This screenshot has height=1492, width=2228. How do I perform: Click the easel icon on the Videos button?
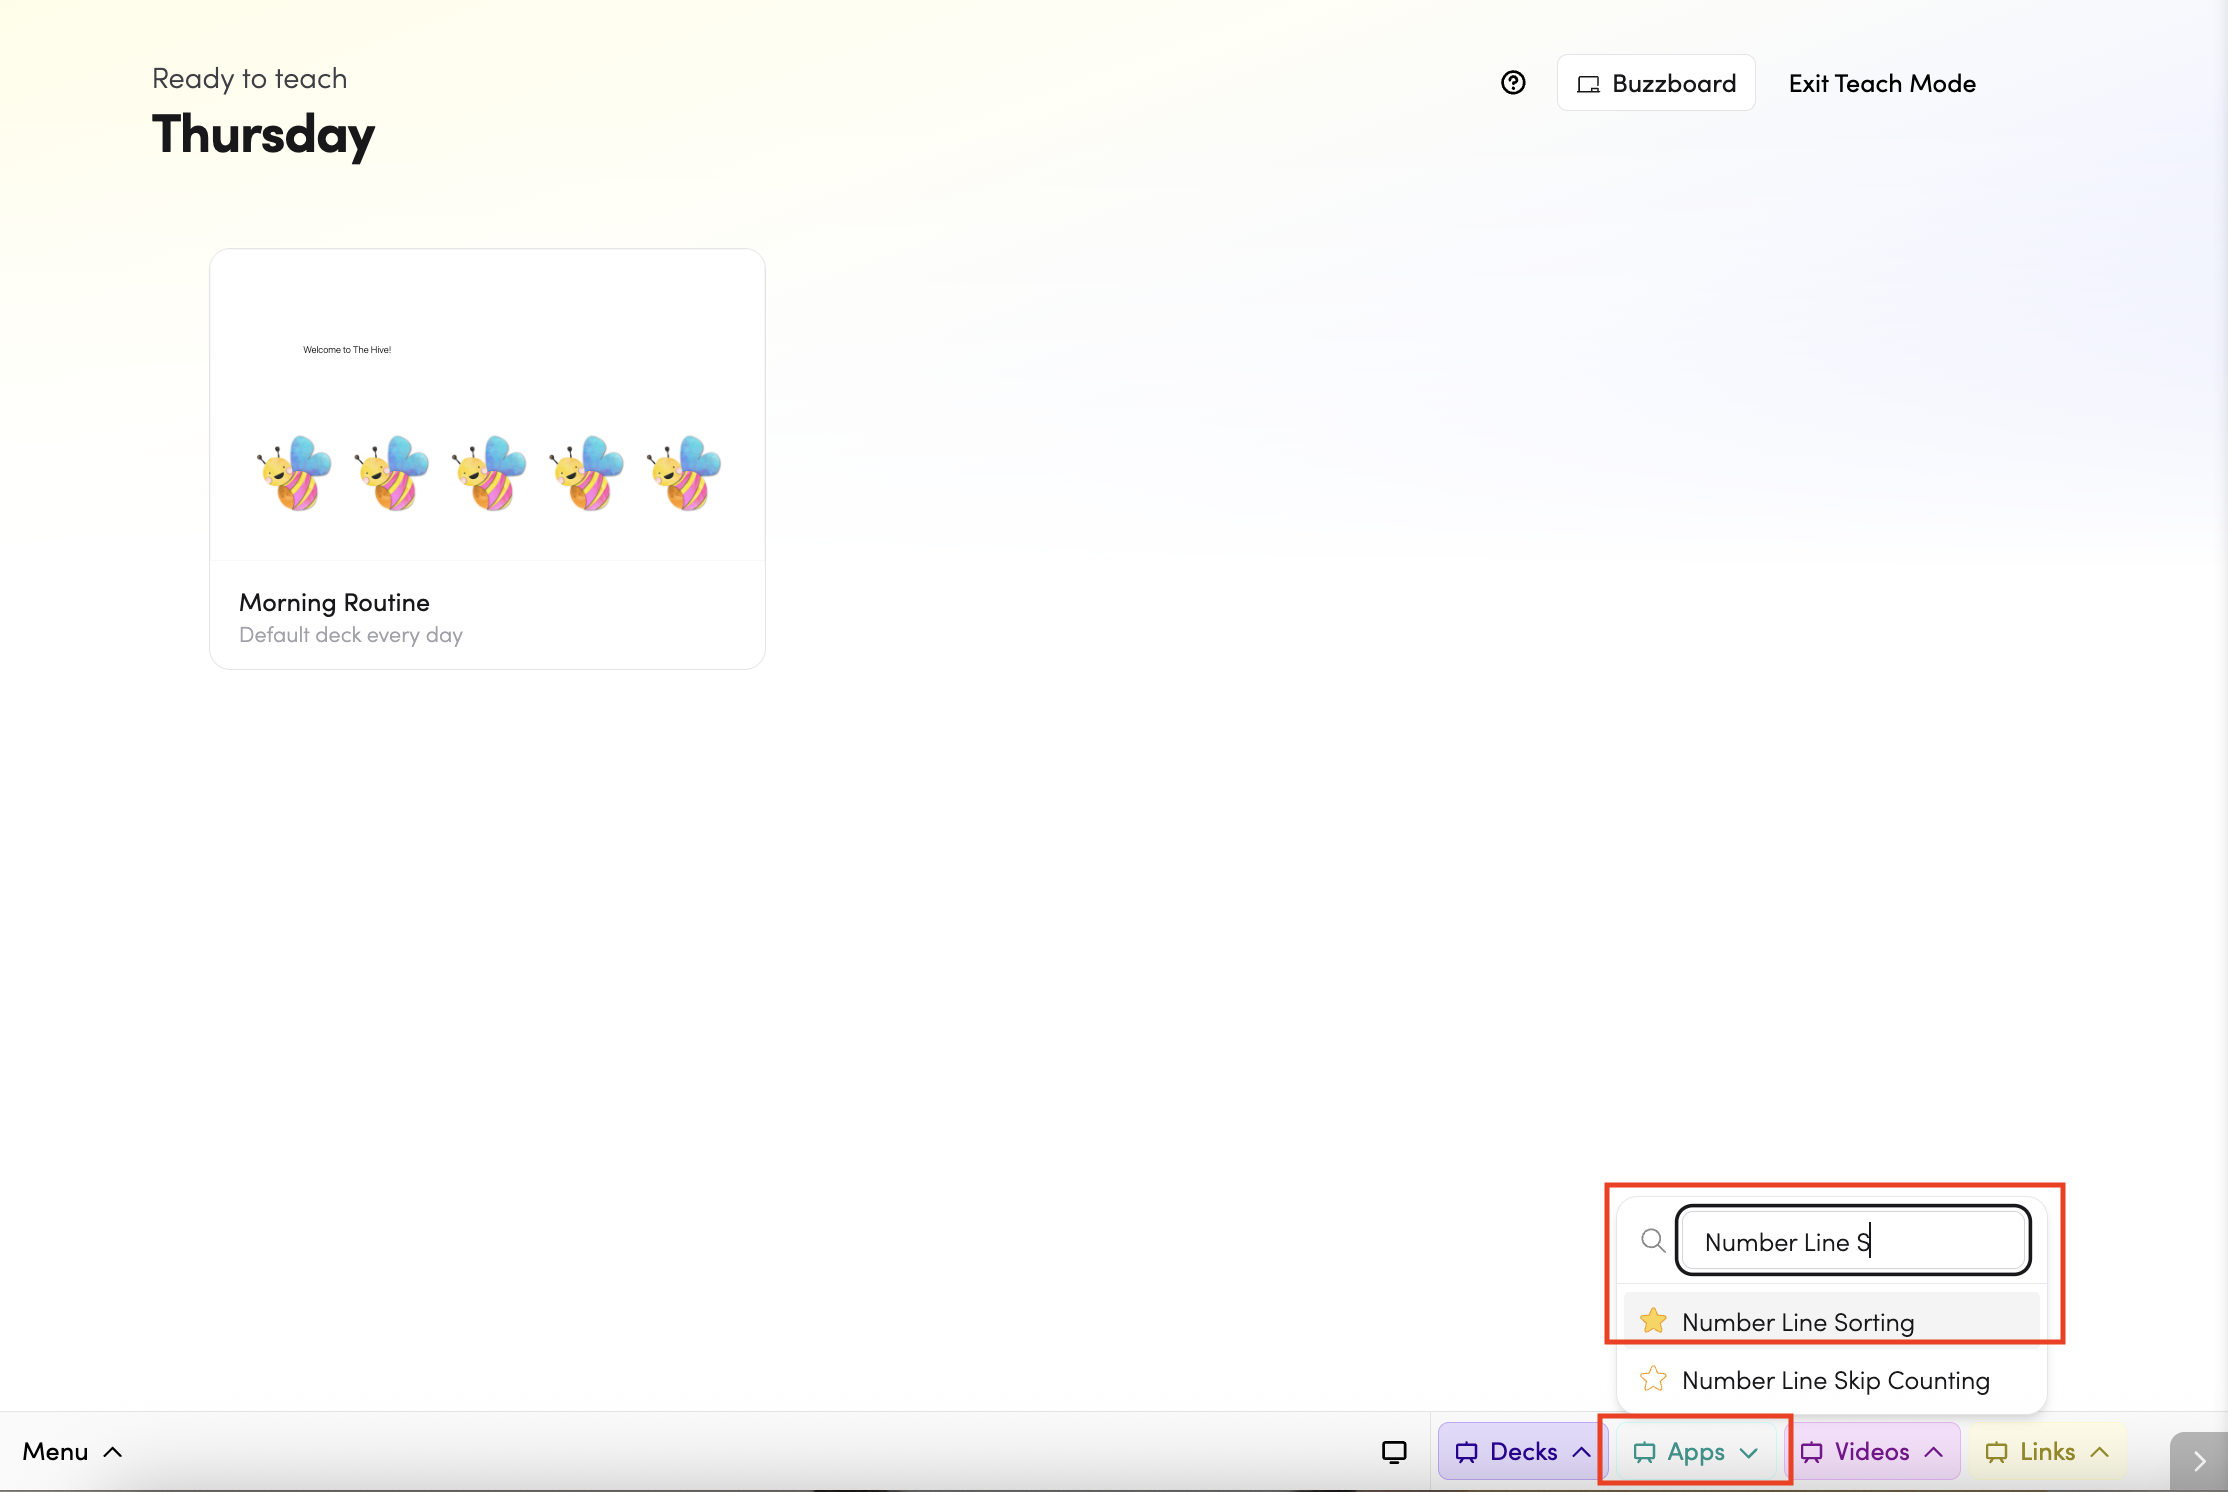[1811, 1452]
